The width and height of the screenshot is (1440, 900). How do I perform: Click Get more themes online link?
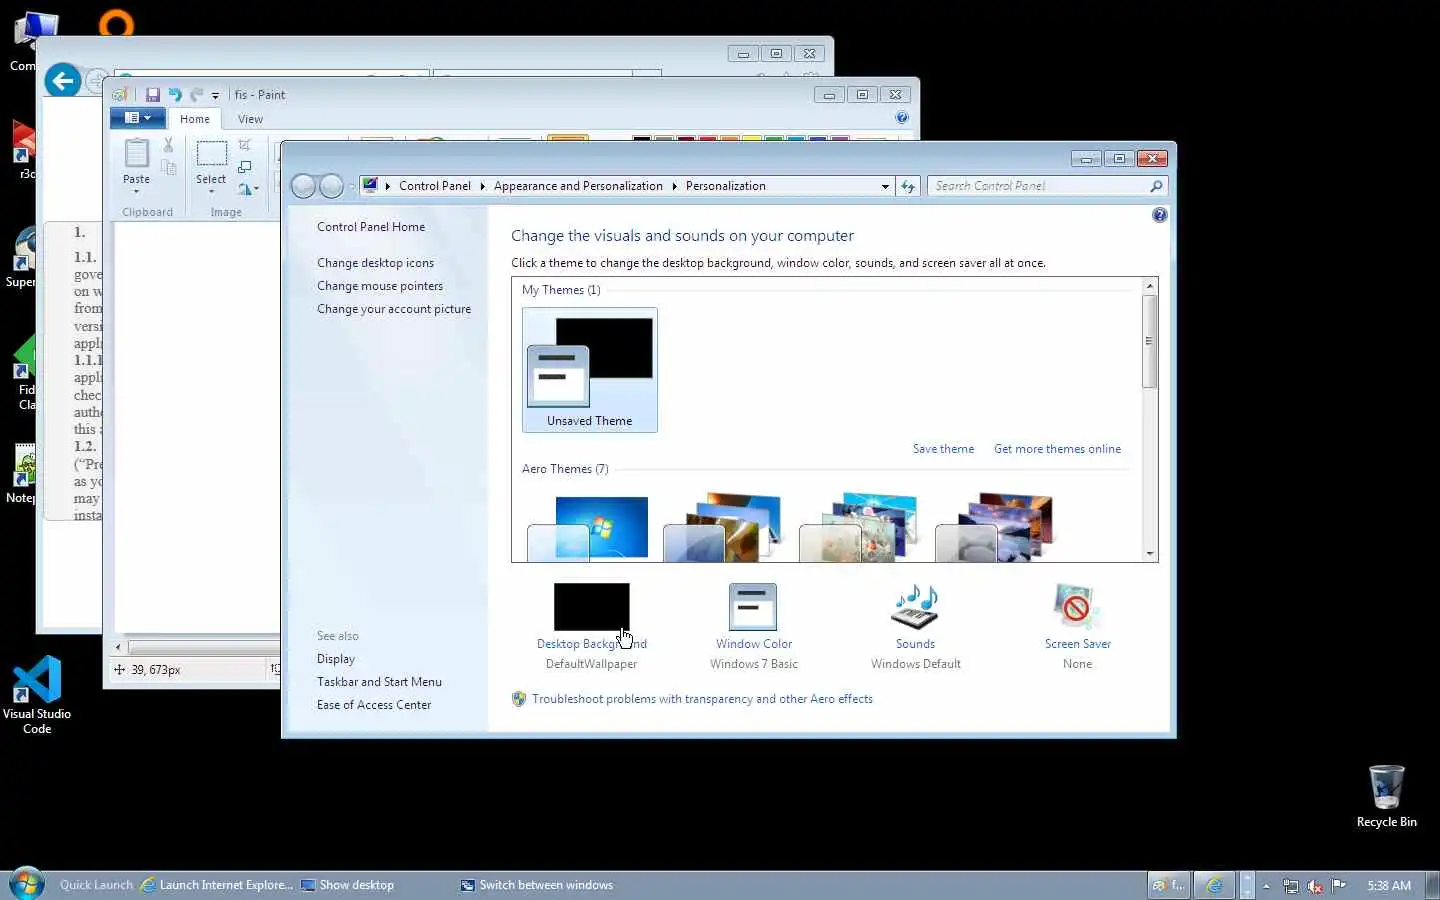click(1057, 449)
